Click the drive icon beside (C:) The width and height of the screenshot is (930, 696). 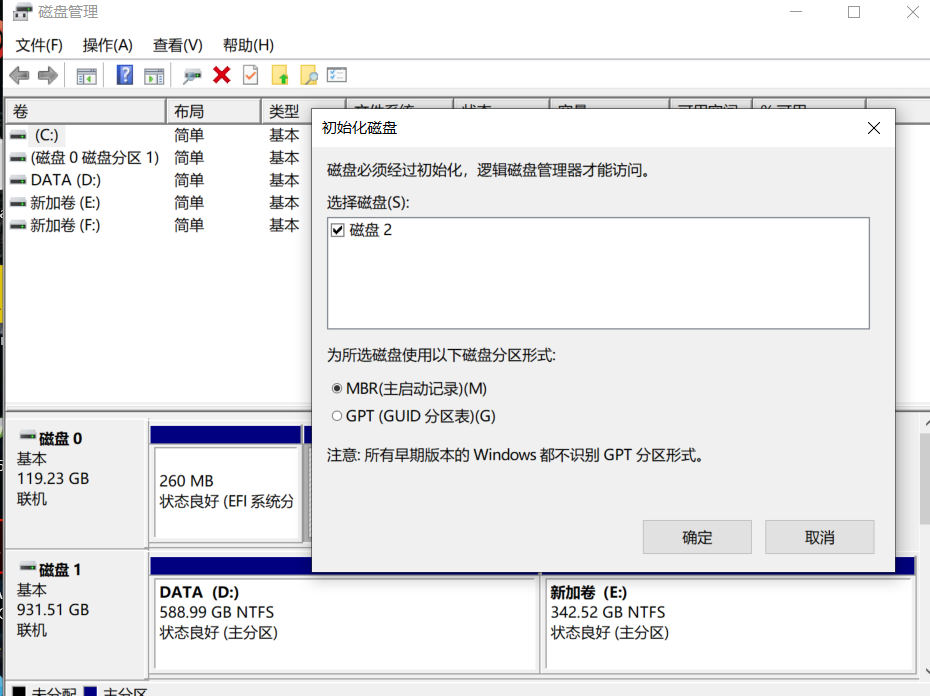[x=18, y=136]
